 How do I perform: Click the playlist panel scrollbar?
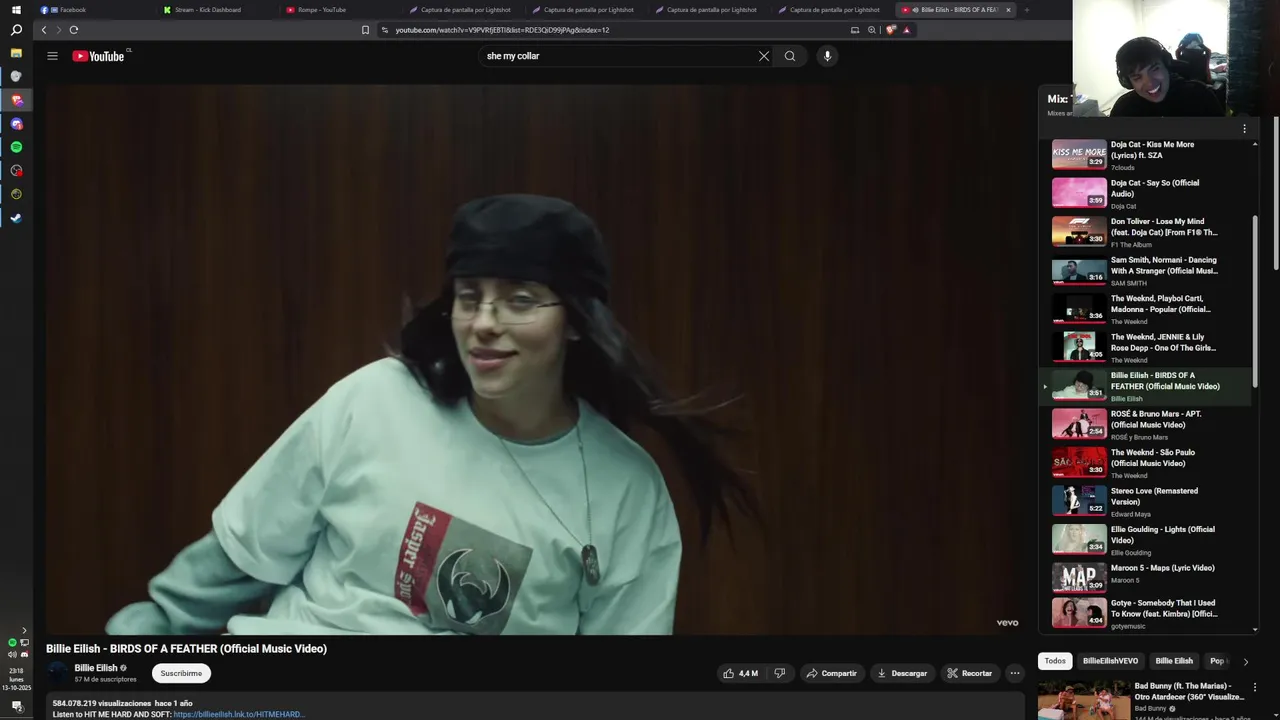click(x=1255, y=300)
